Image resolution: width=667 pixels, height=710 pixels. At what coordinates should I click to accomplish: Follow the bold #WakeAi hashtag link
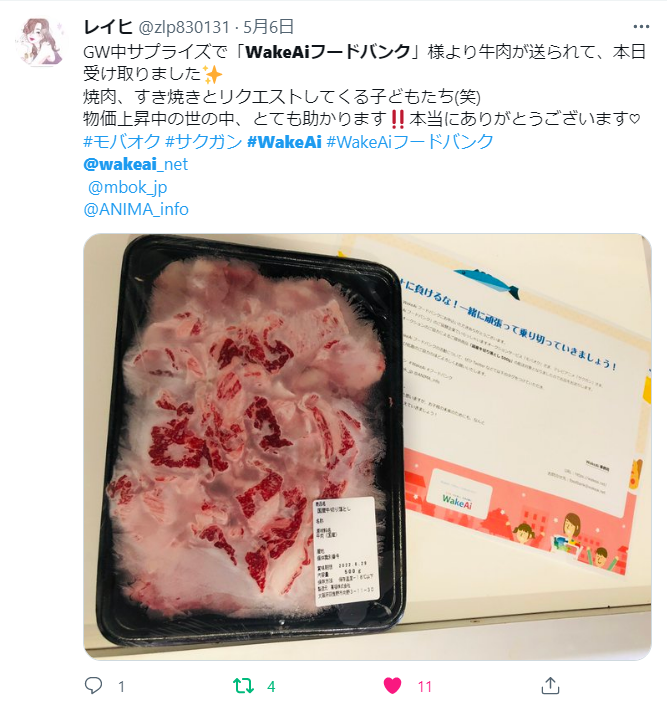[284, 141]
